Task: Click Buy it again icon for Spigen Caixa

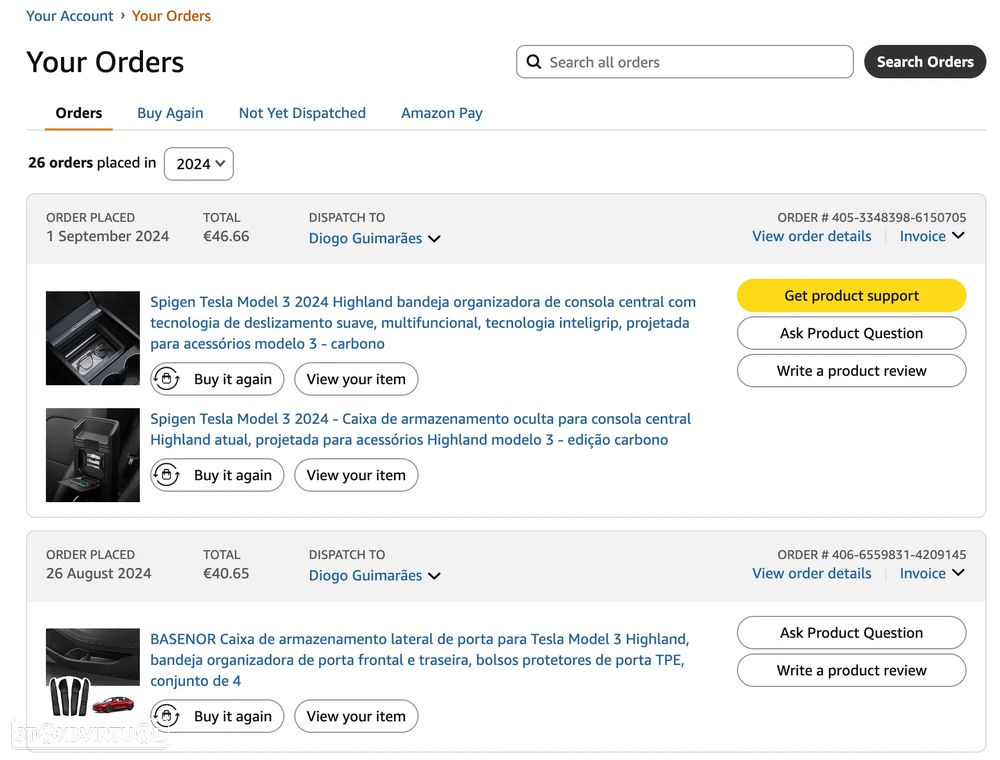Action: point(166,475)
